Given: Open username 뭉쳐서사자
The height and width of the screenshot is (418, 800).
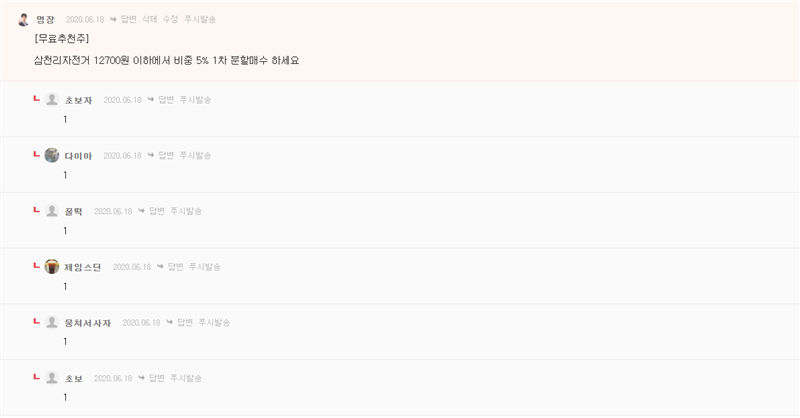Looking at the screenshot, I should [x=88, y=323].
